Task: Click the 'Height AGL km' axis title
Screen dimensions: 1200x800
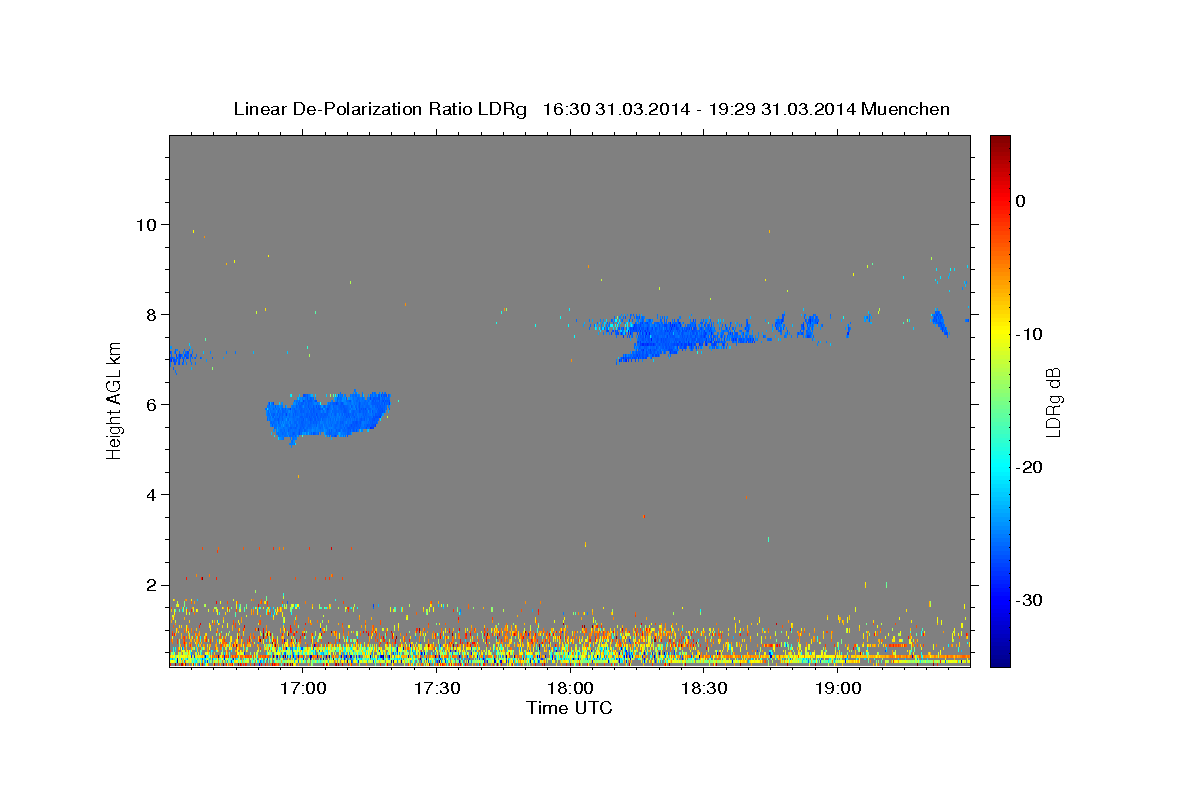Action: pos(115,400)
